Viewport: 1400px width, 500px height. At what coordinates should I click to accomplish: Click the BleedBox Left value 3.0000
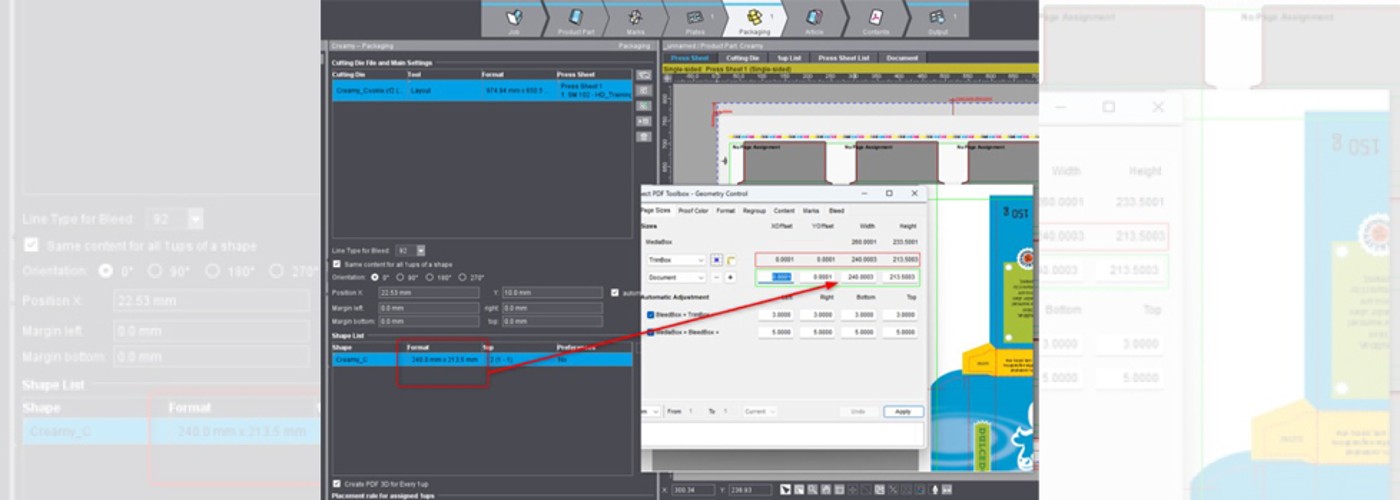(776, 315)
